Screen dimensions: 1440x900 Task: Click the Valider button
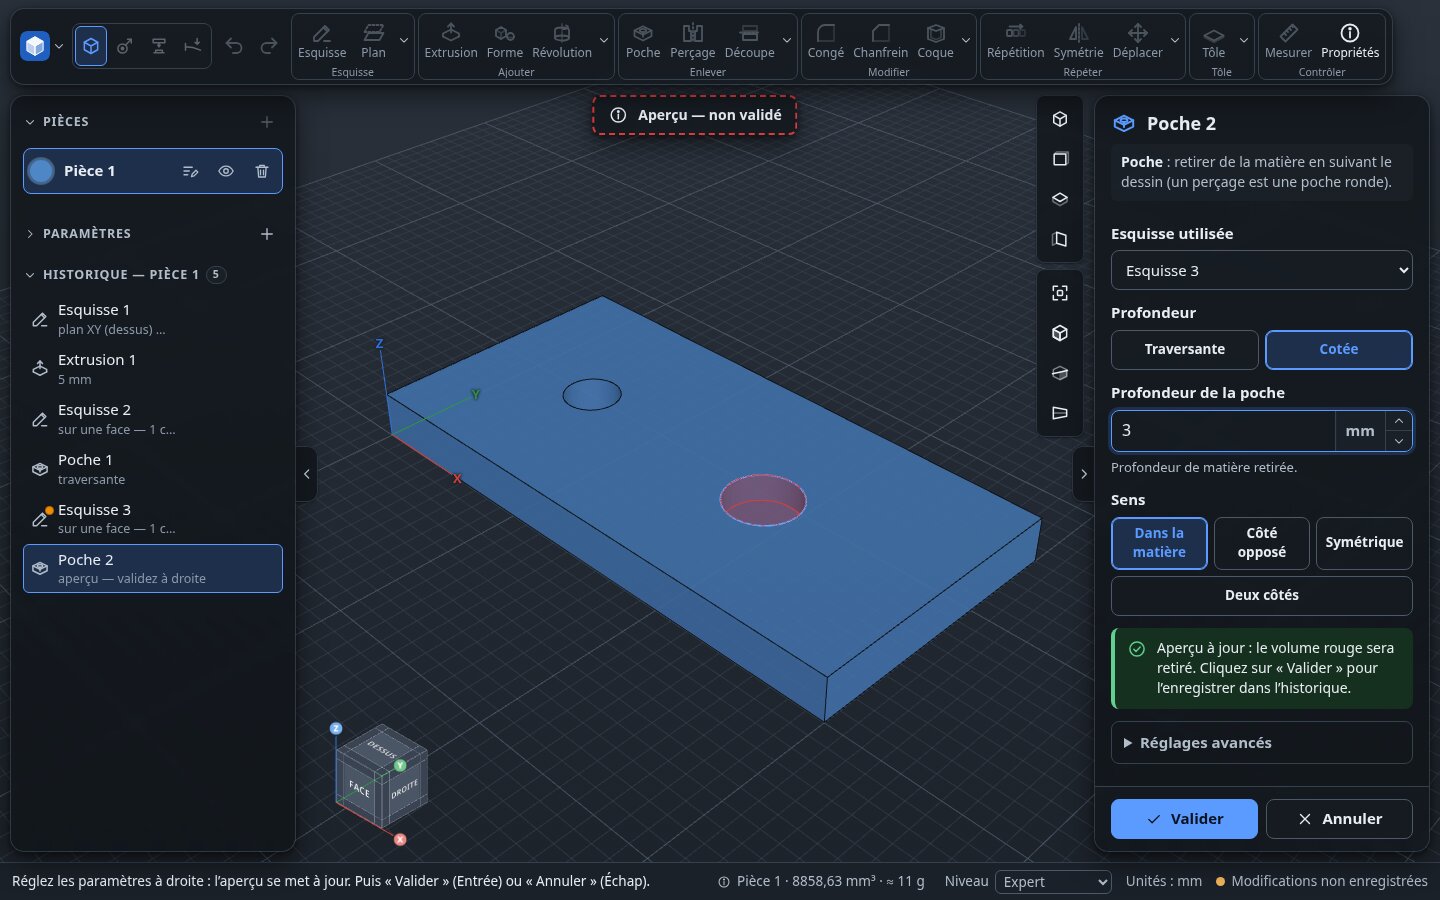pos(1184,819)
